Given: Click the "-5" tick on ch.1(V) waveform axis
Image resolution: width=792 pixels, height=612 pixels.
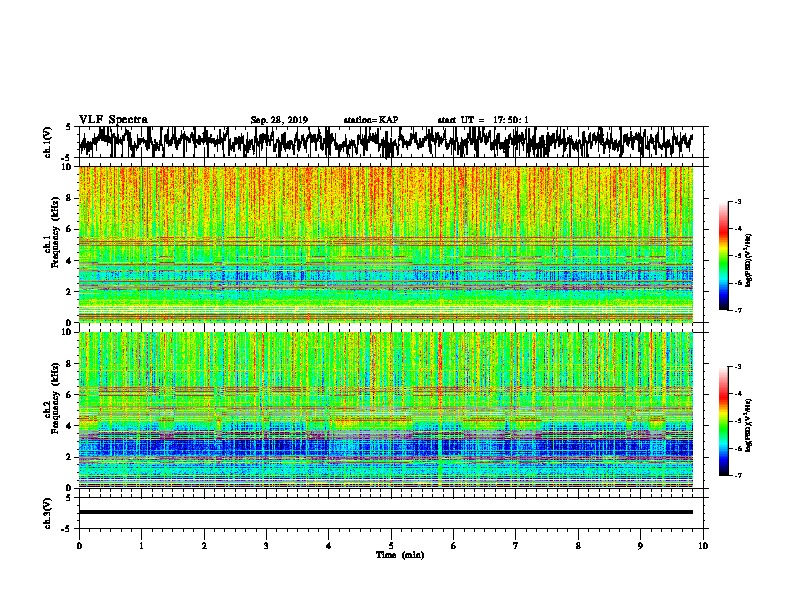Looking at the screenshot, I should [x=67, y=157].
